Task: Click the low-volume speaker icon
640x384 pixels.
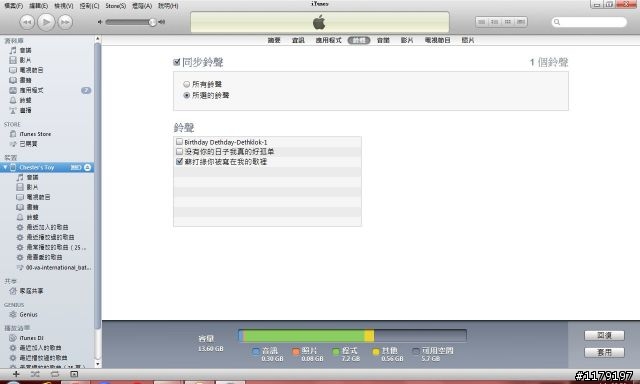Action: 100,22
